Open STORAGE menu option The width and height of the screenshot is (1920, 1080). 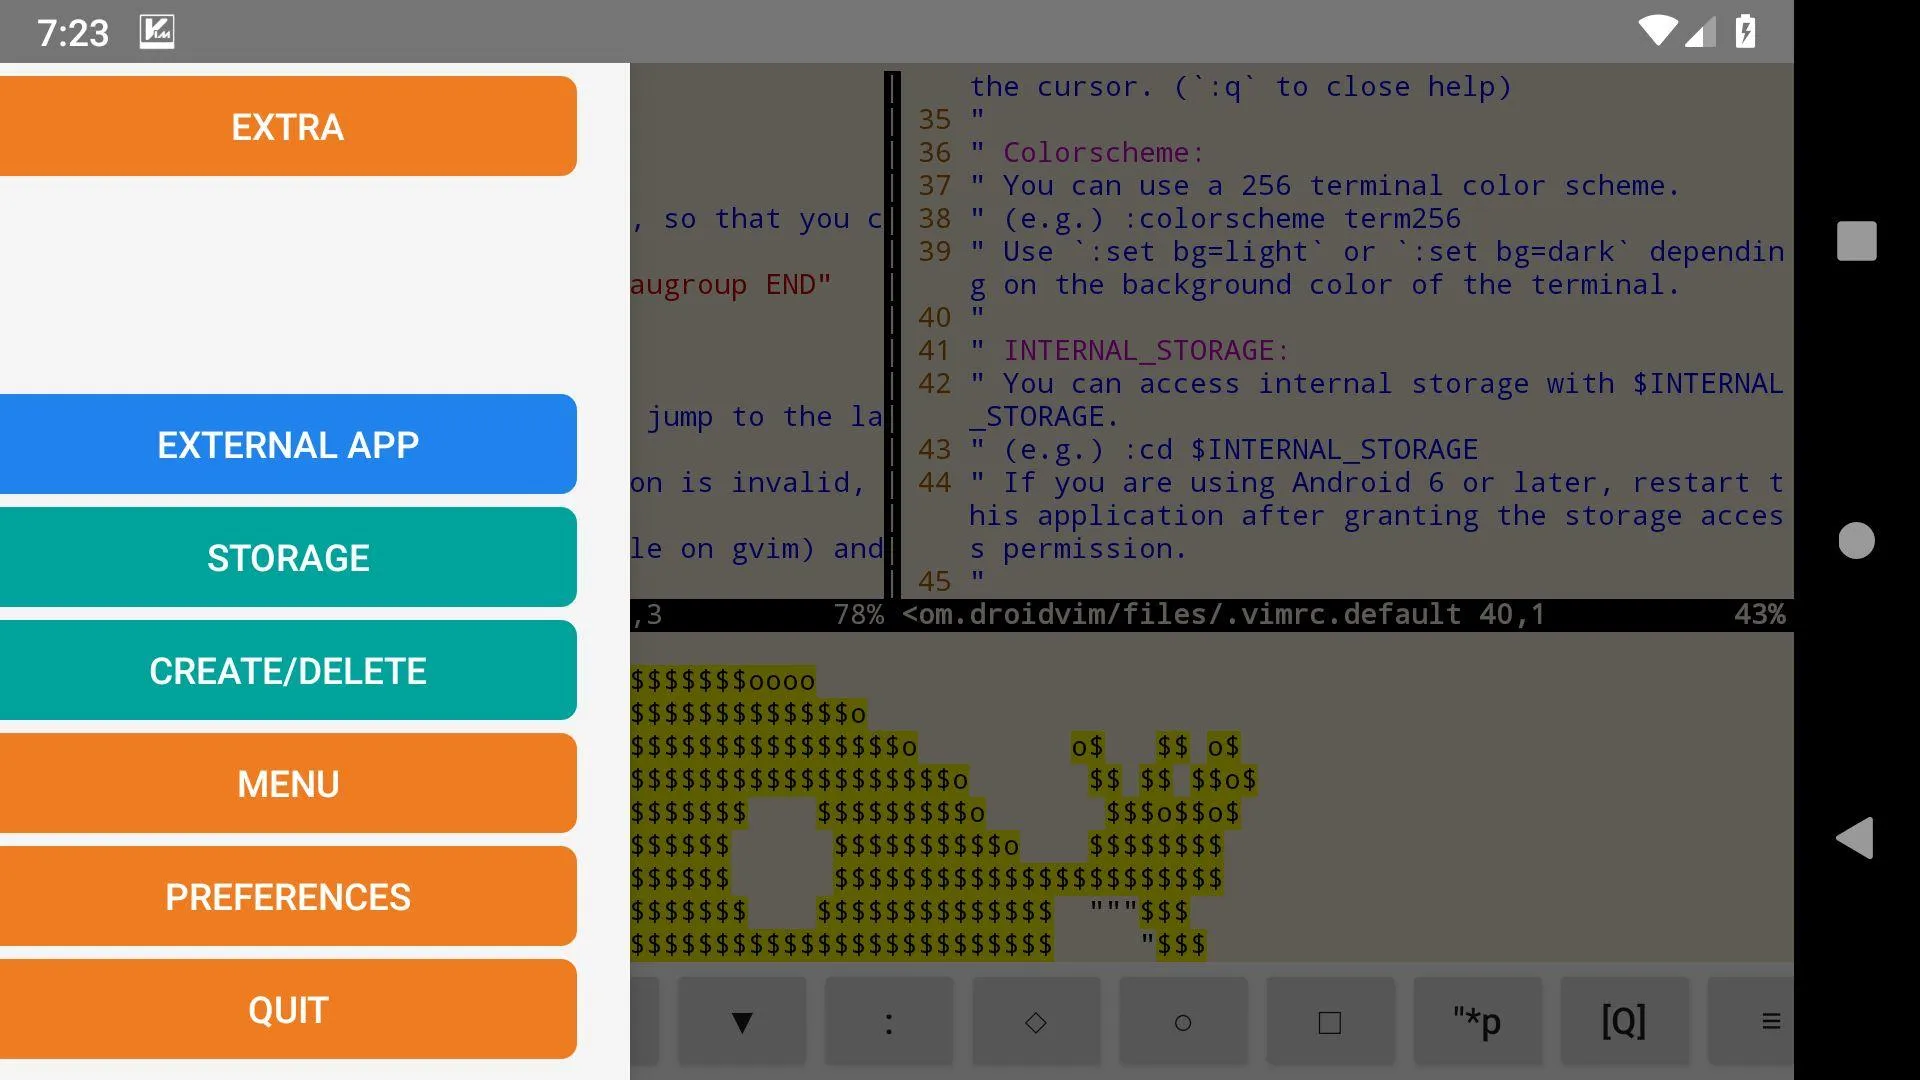287,556
